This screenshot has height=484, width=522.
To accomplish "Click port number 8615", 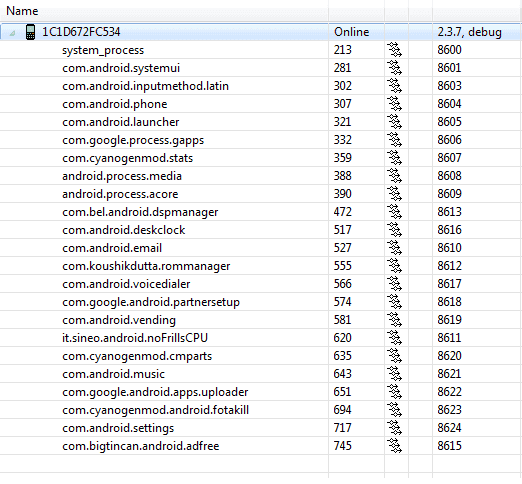I will [x=449, y=446].
